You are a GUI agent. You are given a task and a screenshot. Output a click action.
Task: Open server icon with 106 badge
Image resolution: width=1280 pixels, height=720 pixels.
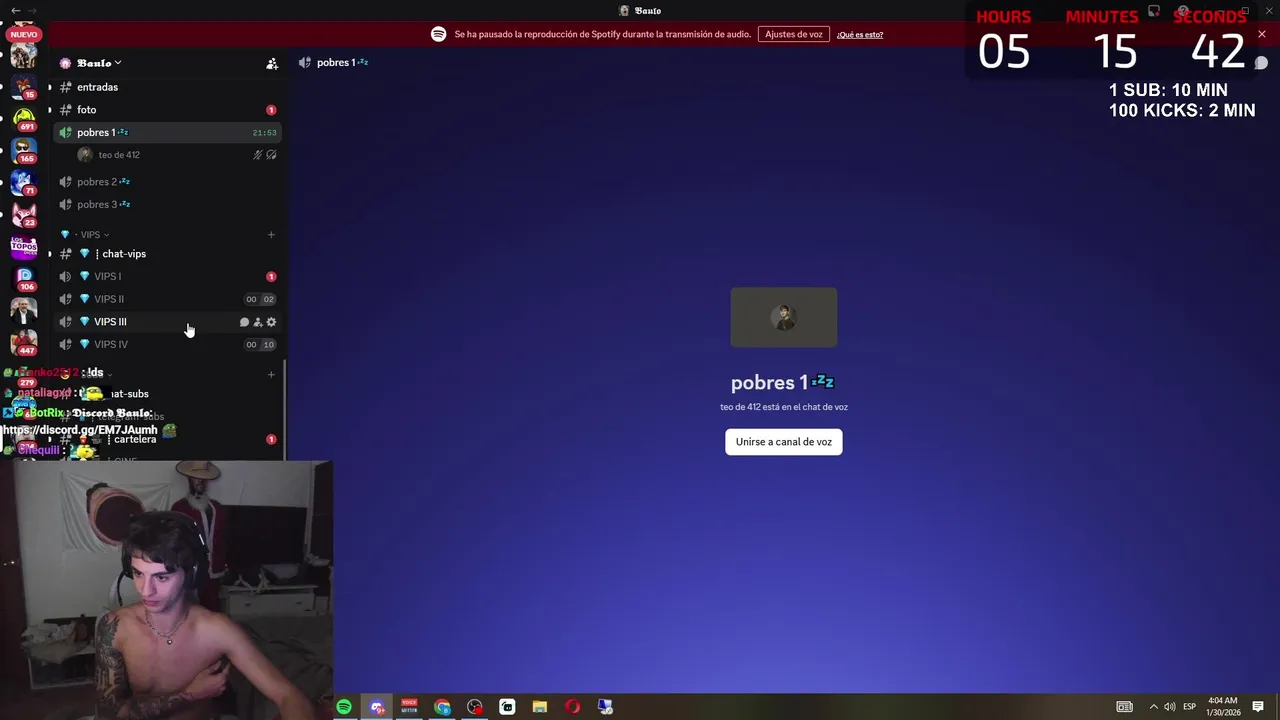pyautogui.click(x=24, y=279)
